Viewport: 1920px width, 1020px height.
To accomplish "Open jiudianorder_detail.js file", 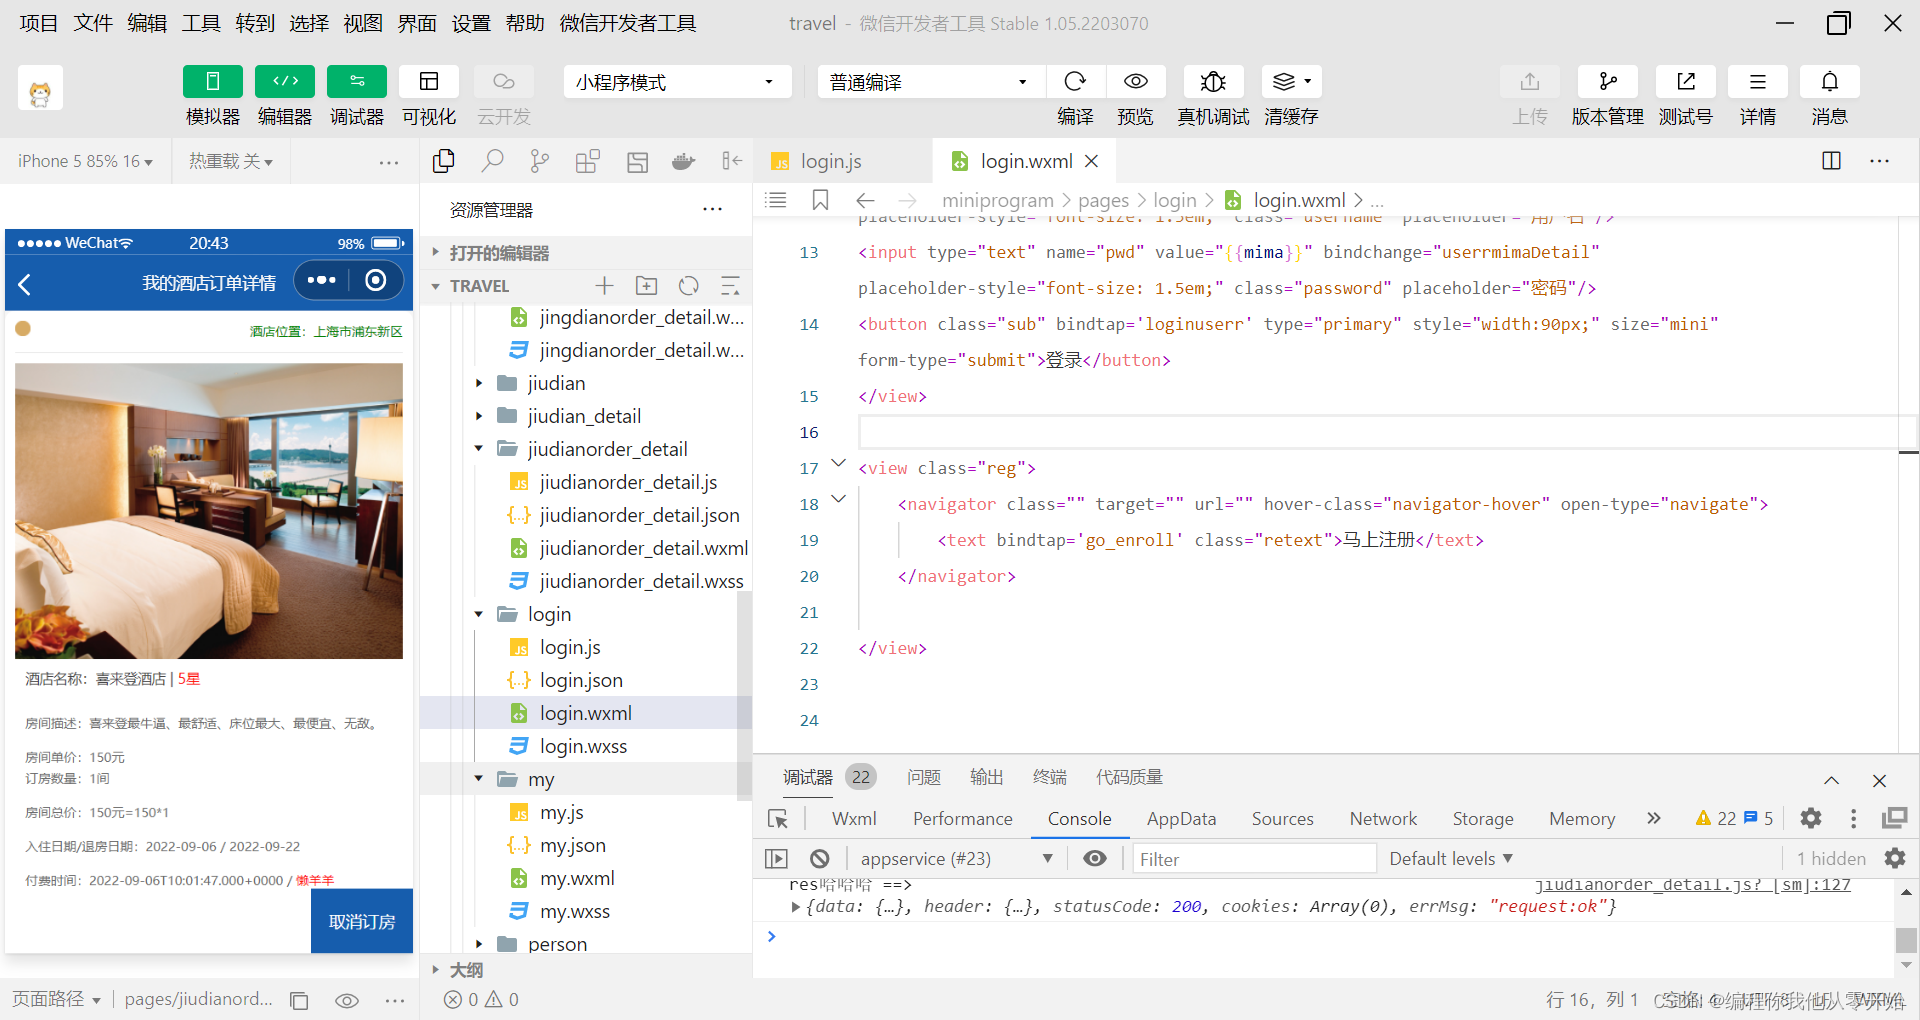I will 628,482.
